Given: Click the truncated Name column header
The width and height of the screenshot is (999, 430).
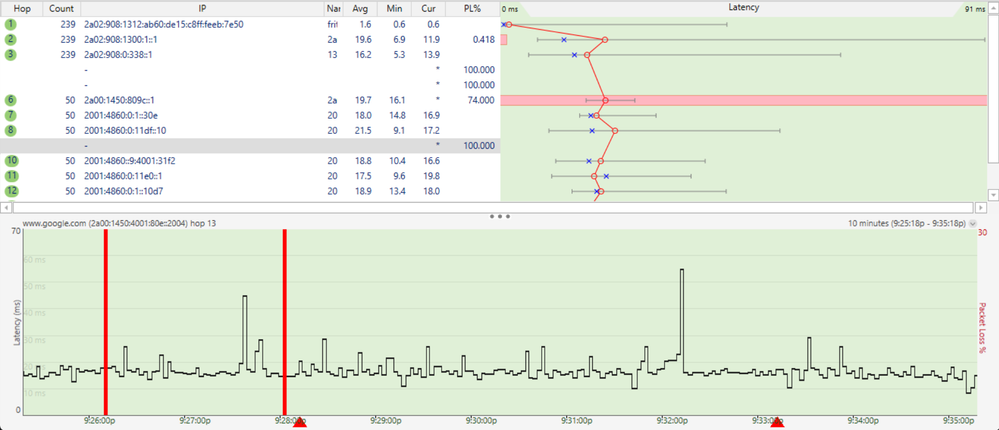Looking at the screenshot, I should coord(333,8).
